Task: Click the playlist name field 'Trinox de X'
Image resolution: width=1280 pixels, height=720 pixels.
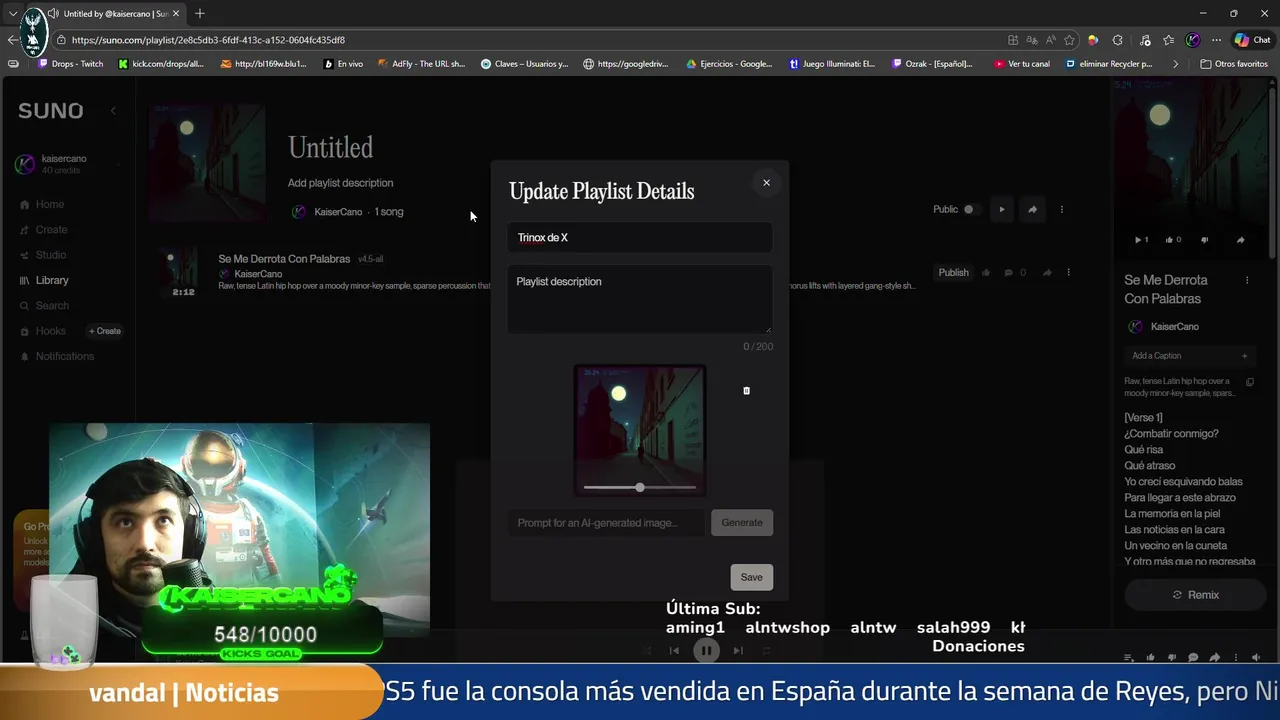Action: pos(639,237)
